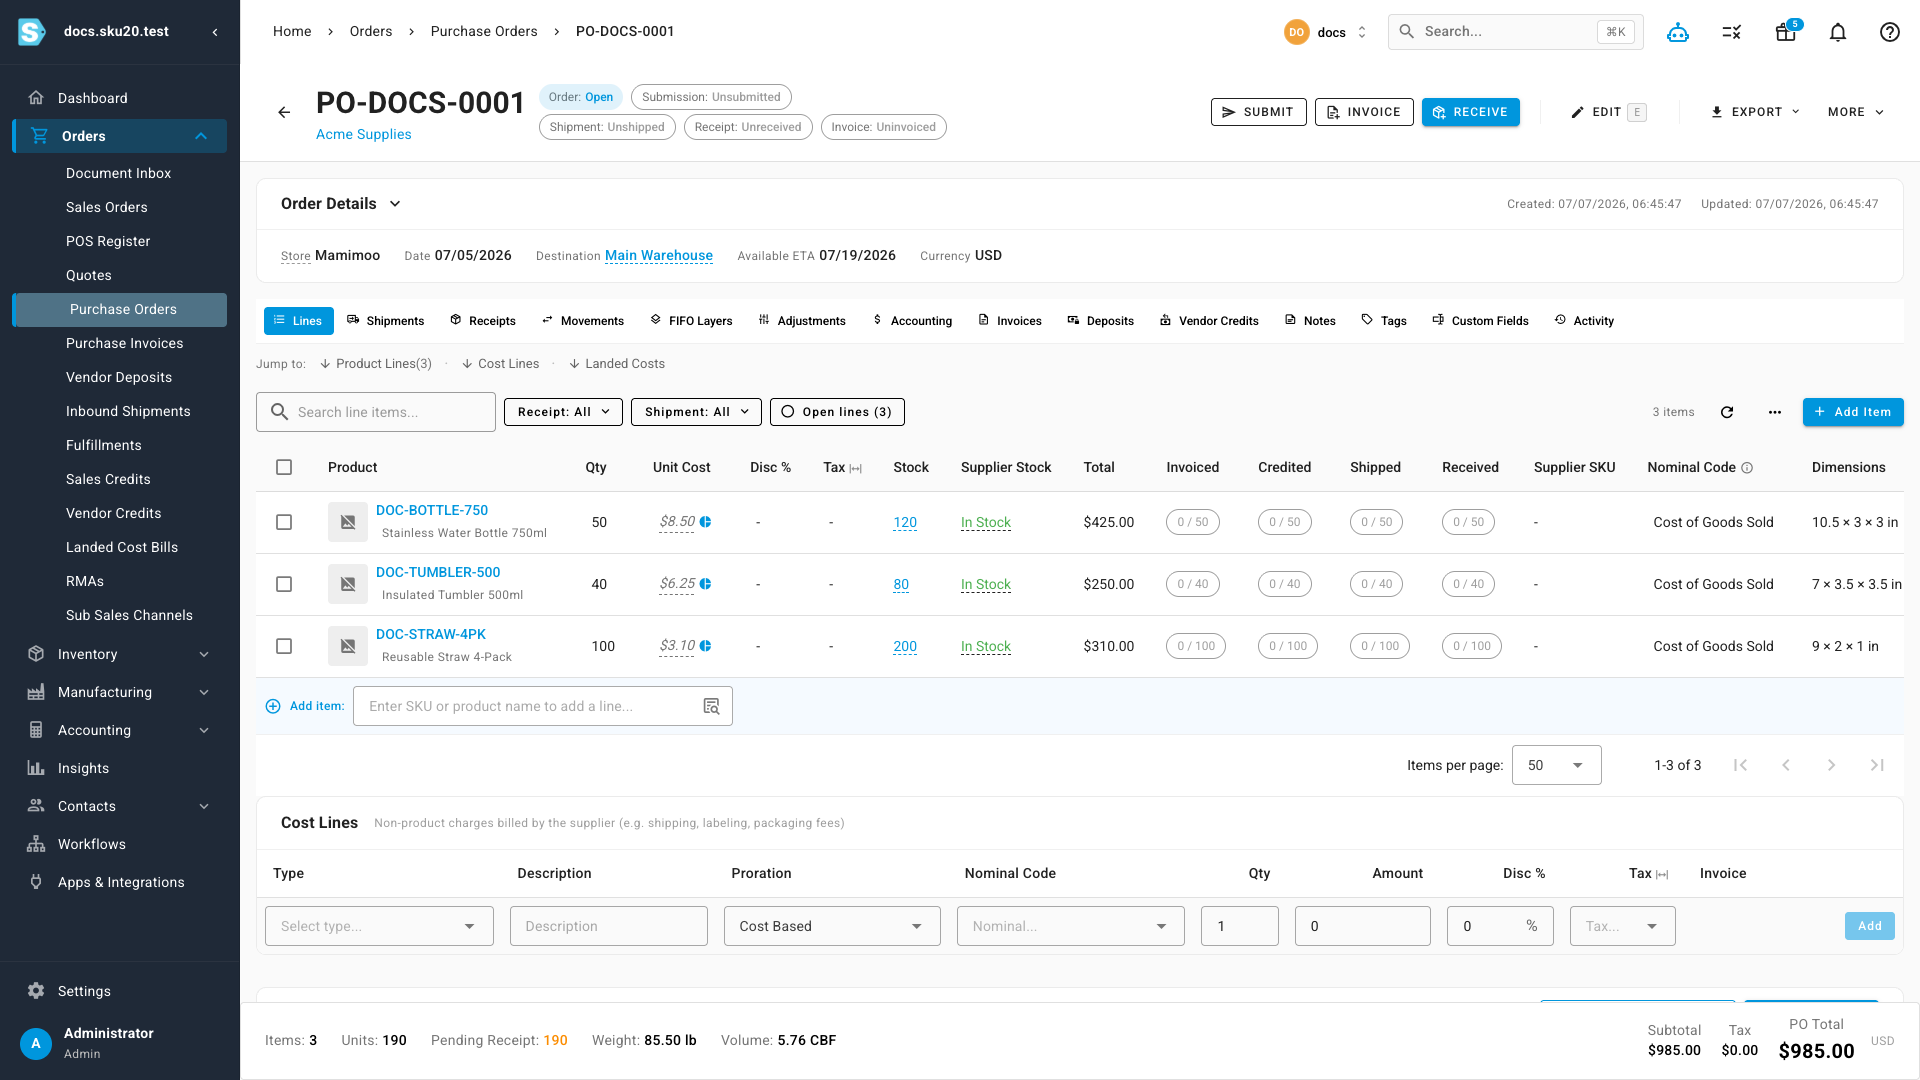Switch to the FIFO Layers tab
The height and width of the screenshot is (1080, 1920).
click(x=691, y=321)
